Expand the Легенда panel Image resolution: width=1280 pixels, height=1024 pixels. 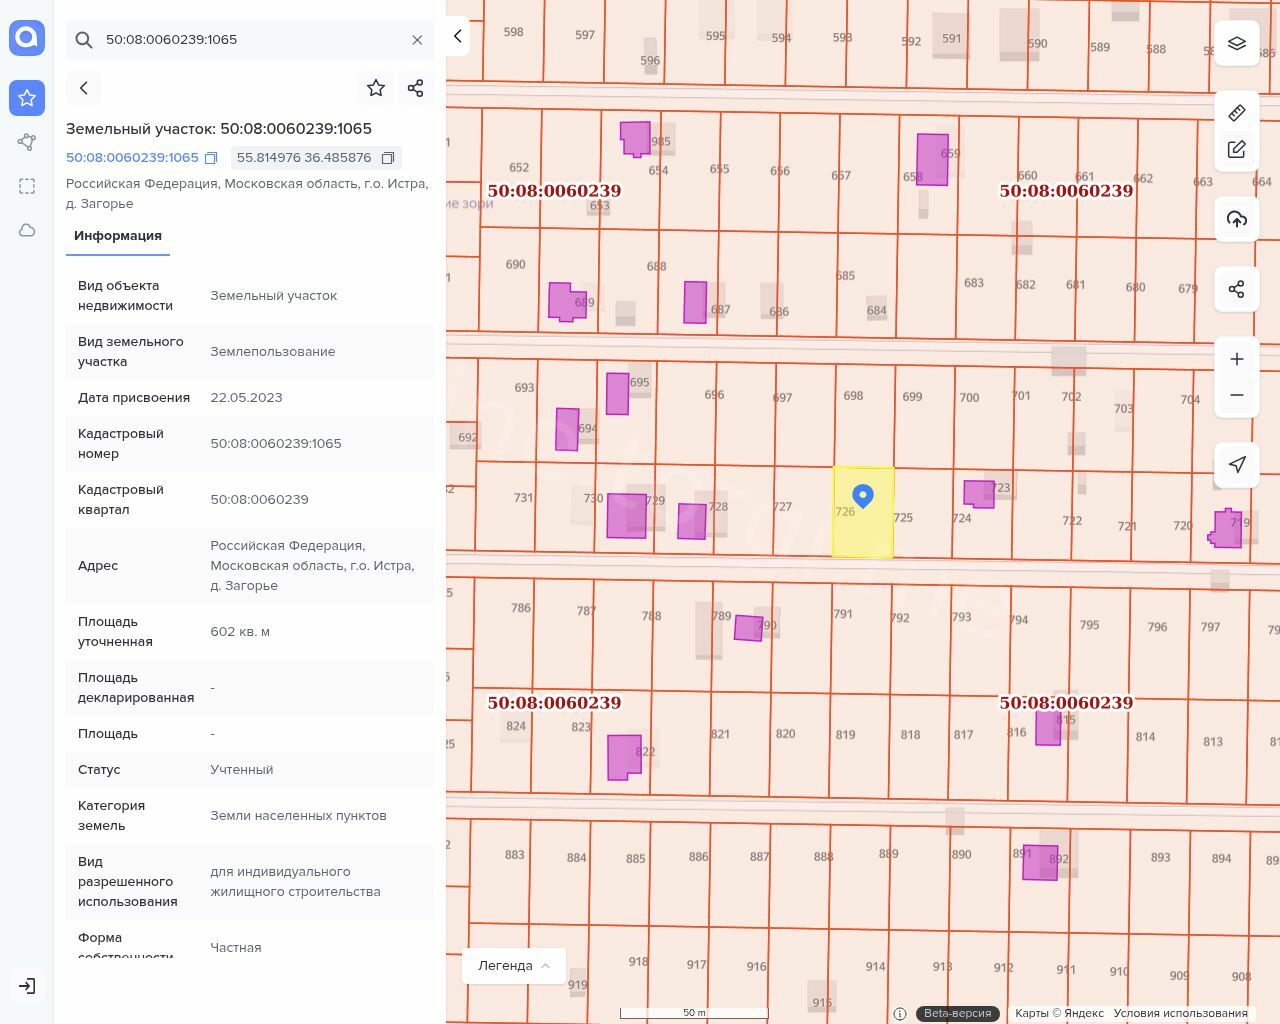click(514, 966)
